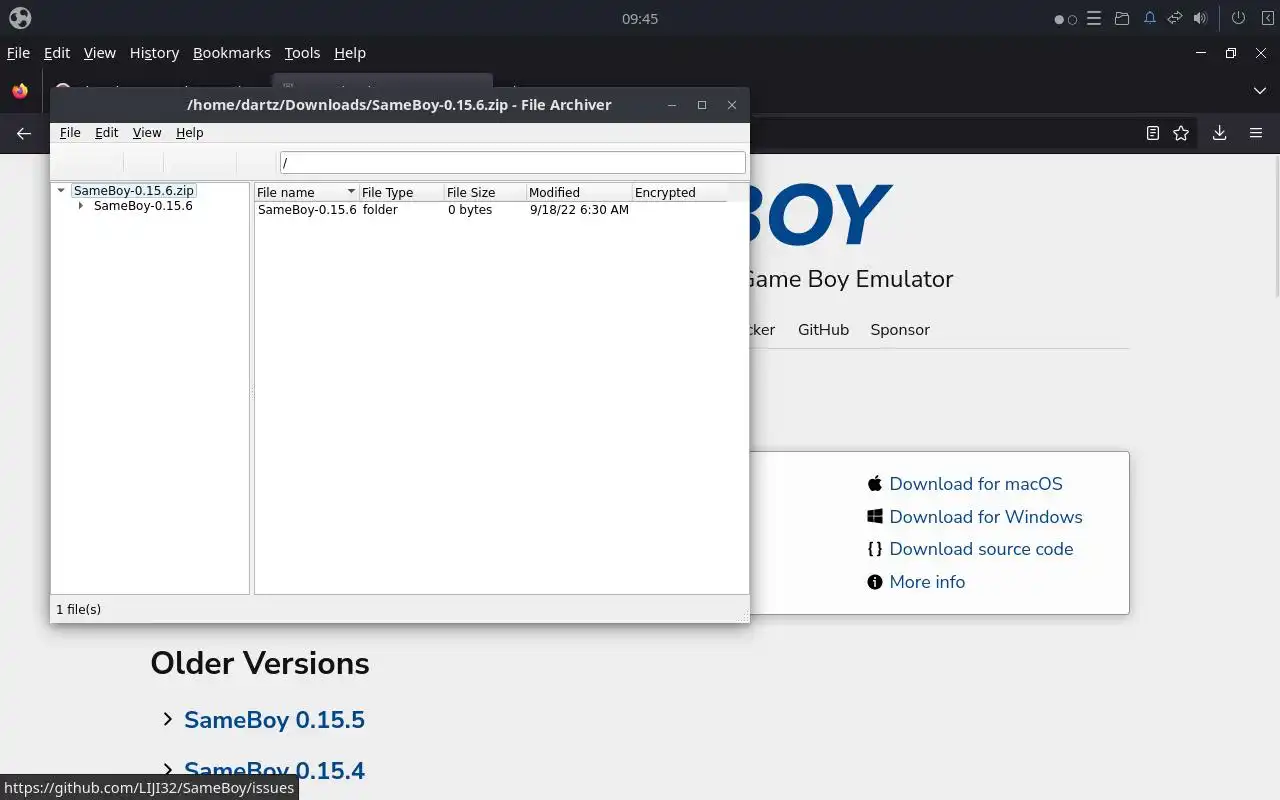
Task: Sort by the Modified column header
Action: click(x=579, y=192)
